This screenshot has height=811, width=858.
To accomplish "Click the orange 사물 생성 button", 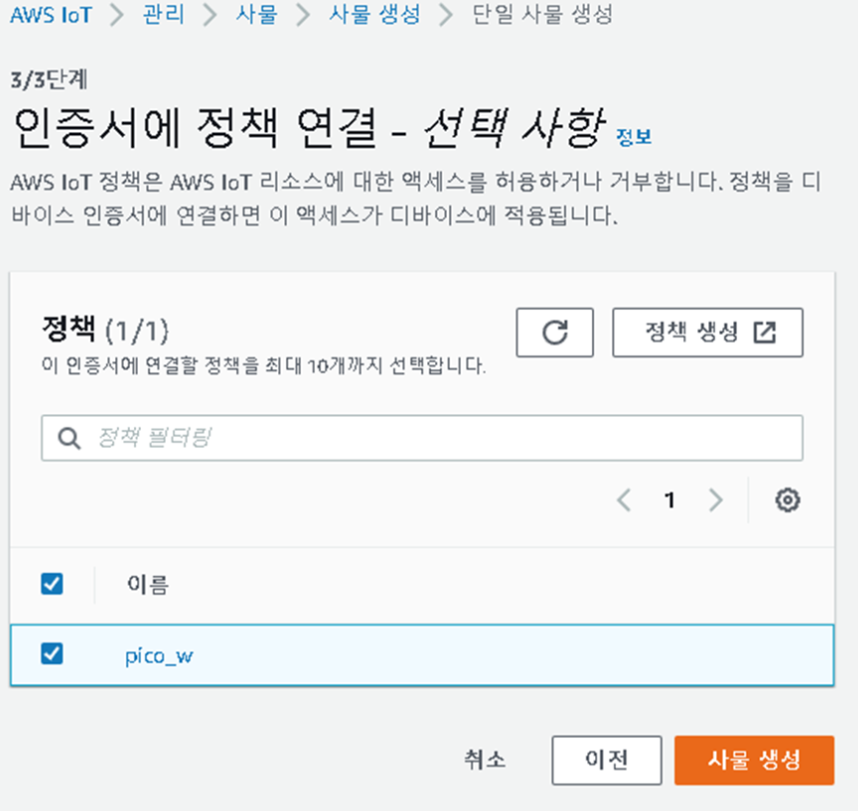I will 754,760.
